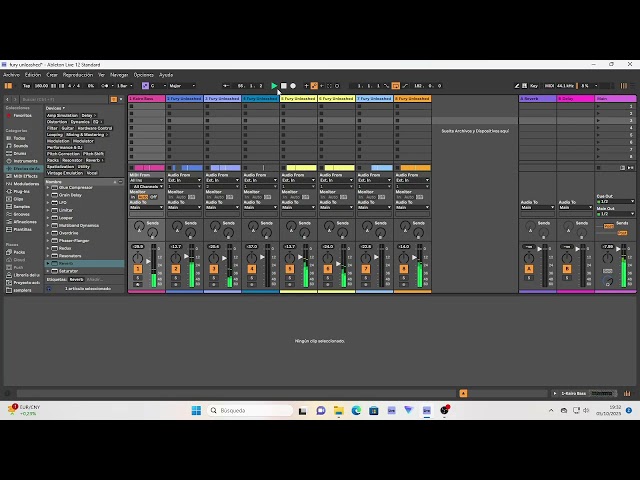Toggle the orange browser filter icon
640x480 pixels.
click(x=113, y=99)
